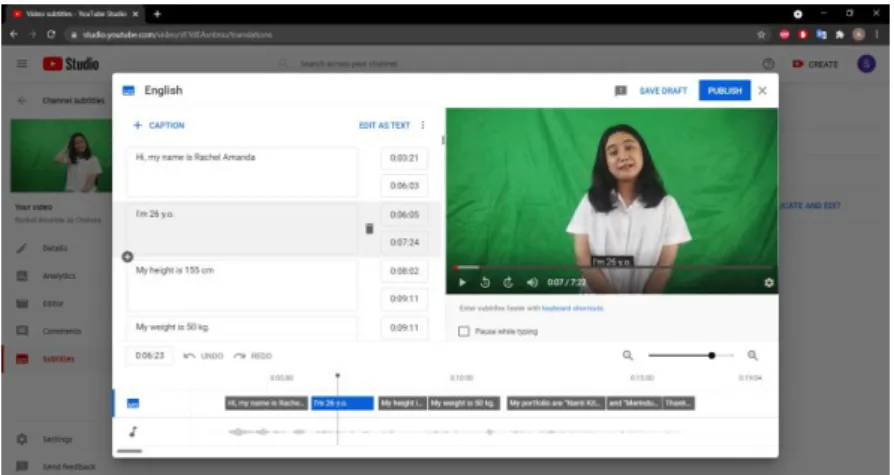Select timeline block "My portfolio are..."
The image size is (894, 475).
[x=556, y=403]
